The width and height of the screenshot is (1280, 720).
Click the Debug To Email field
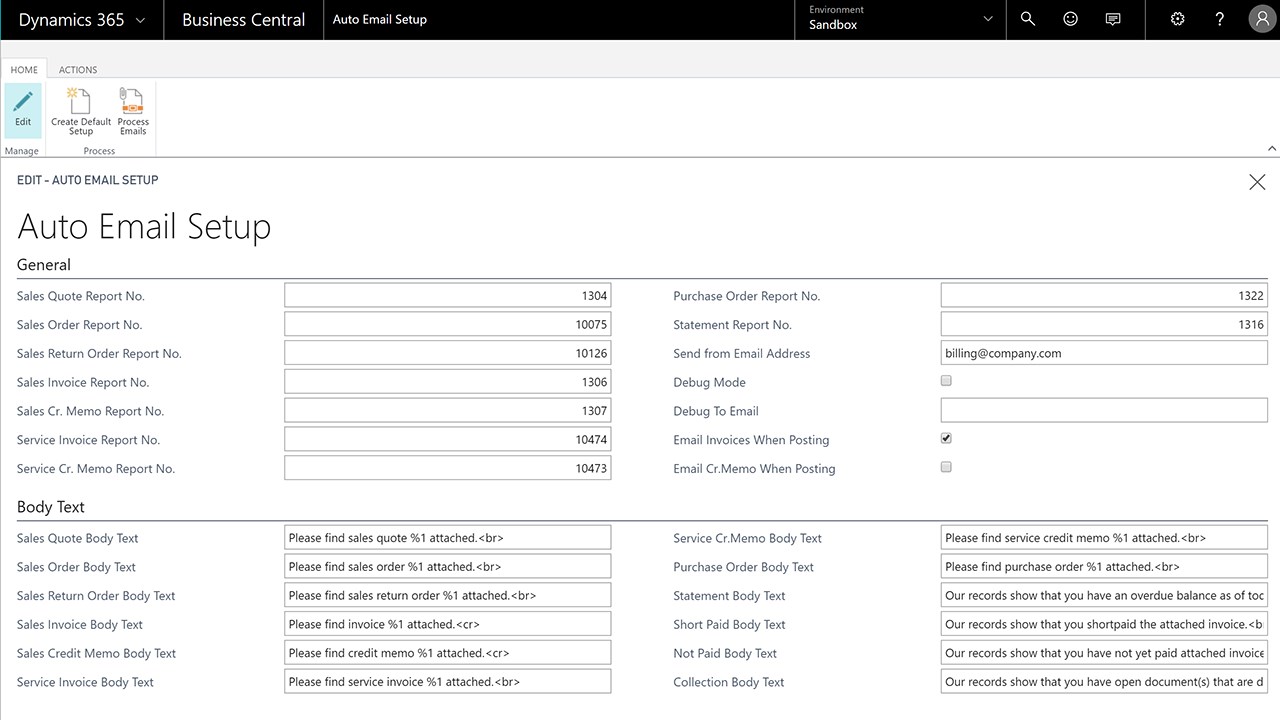pos(1104,411)
